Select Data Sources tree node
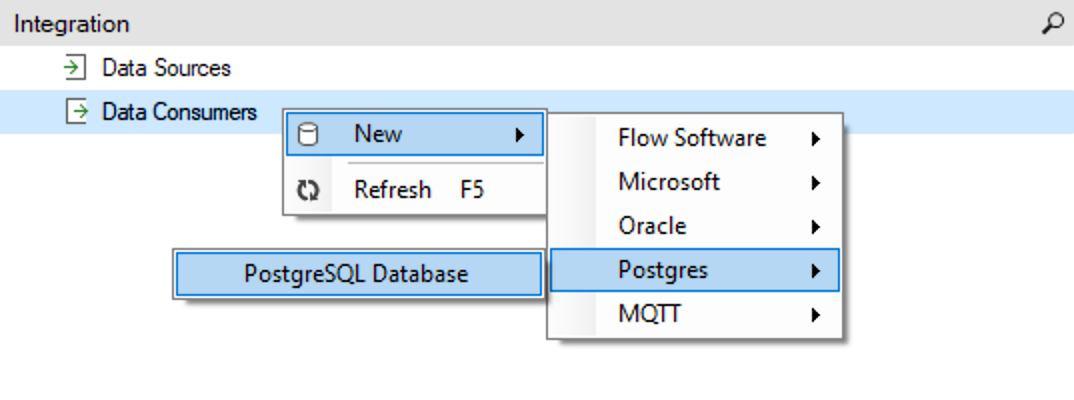The width and height of the screenshot is (1074, 400). tap(166, 68)
